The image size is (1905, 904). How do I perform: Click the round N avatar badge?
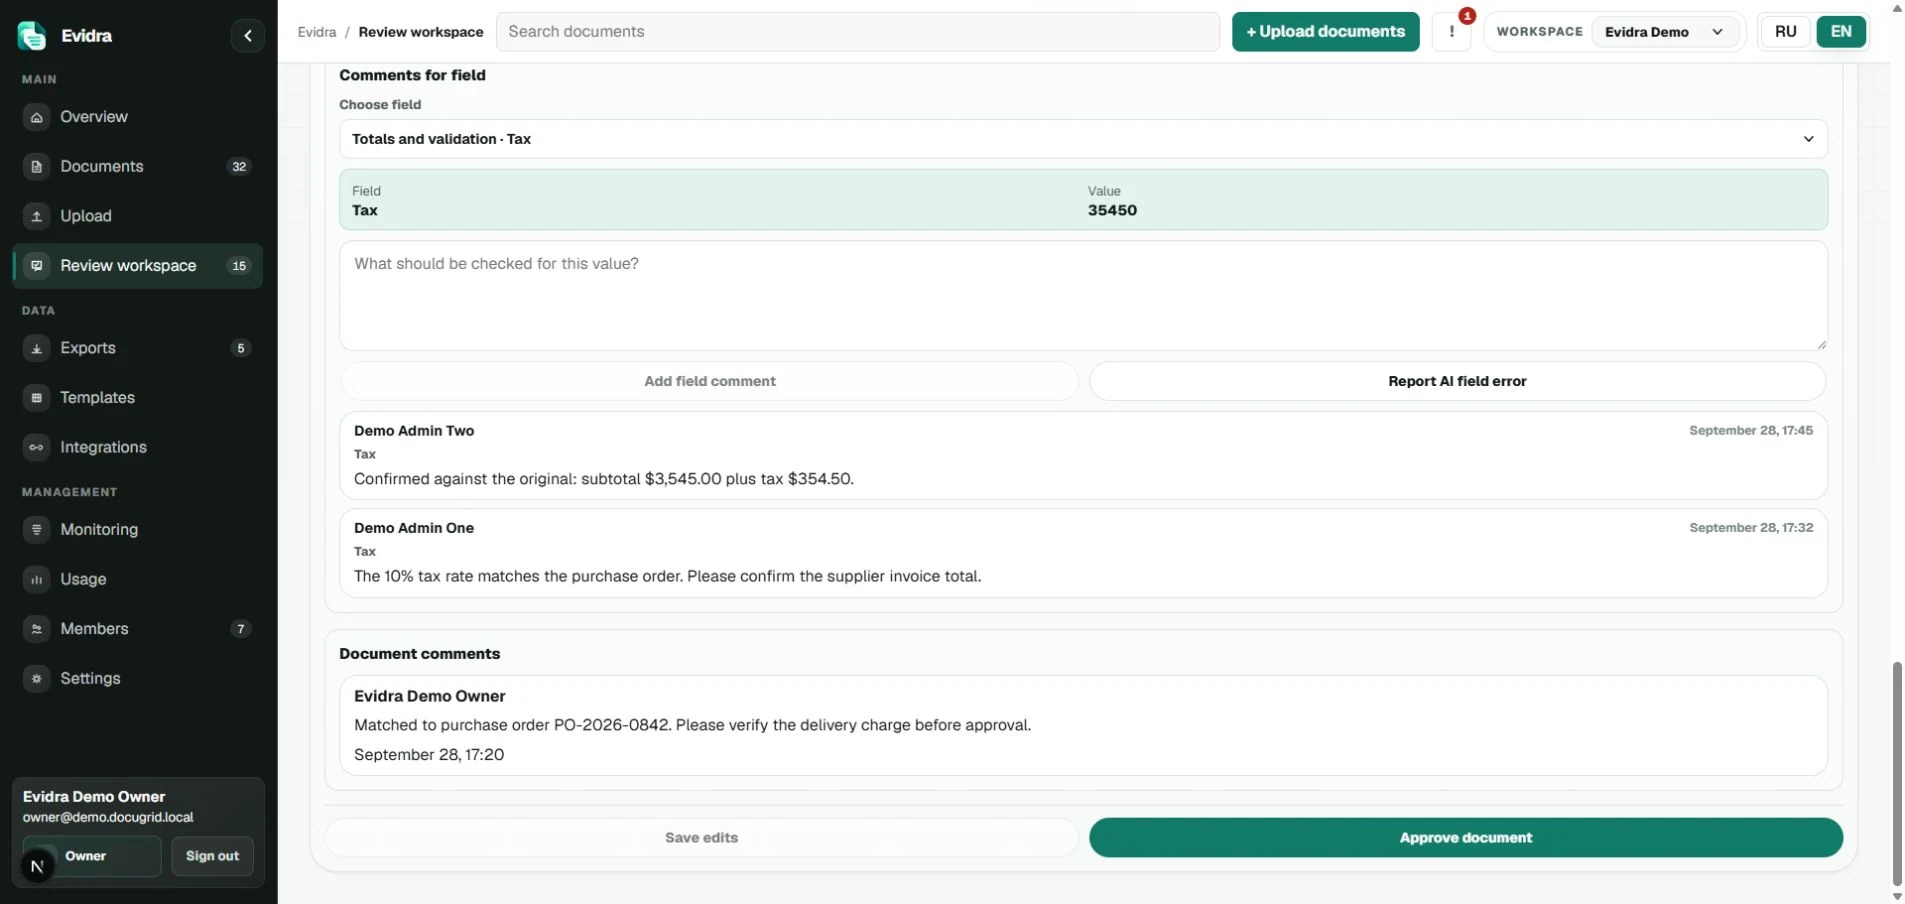coord(38,866)
